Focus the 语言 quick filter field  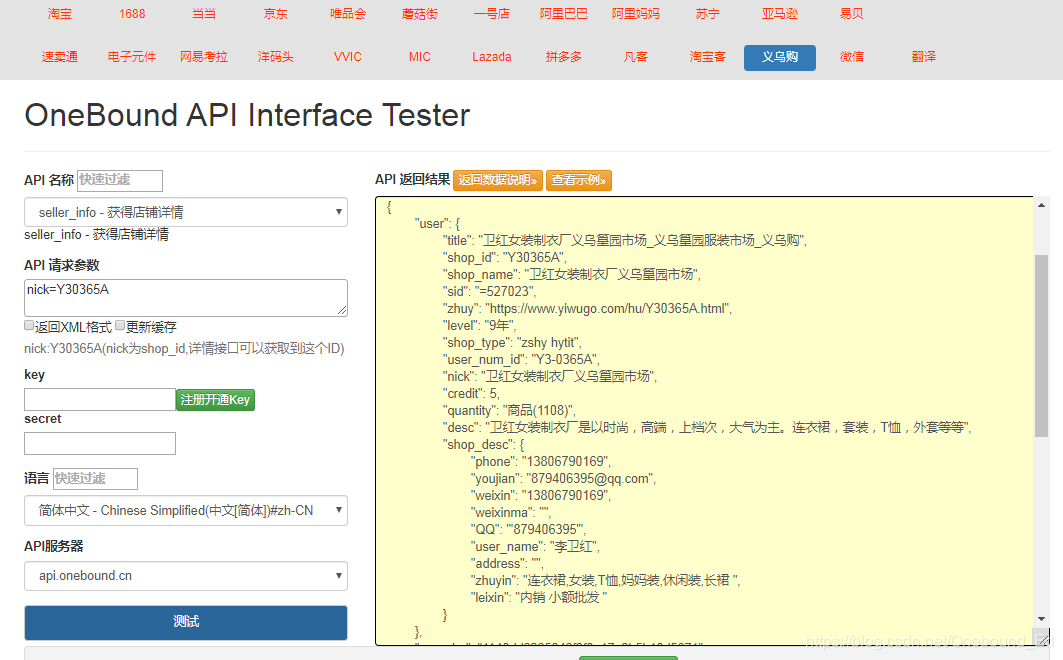[95, 478]
